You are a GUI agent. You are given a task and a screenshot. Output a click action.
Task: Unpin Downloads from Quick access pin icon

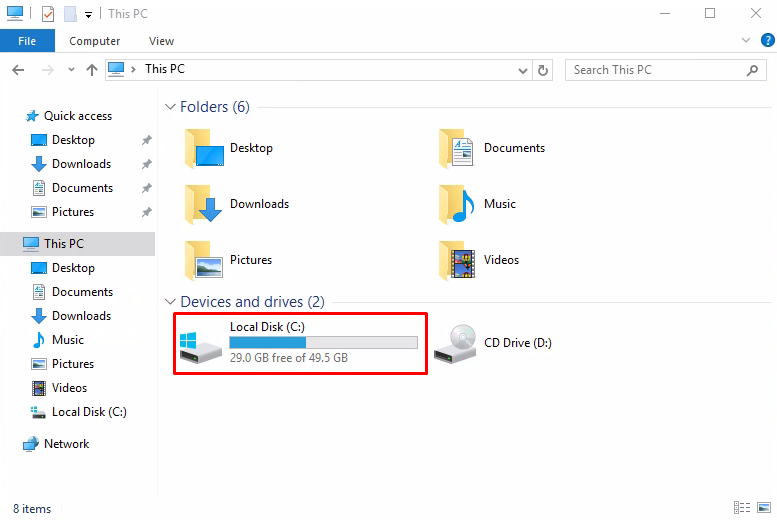click(146, 164)
